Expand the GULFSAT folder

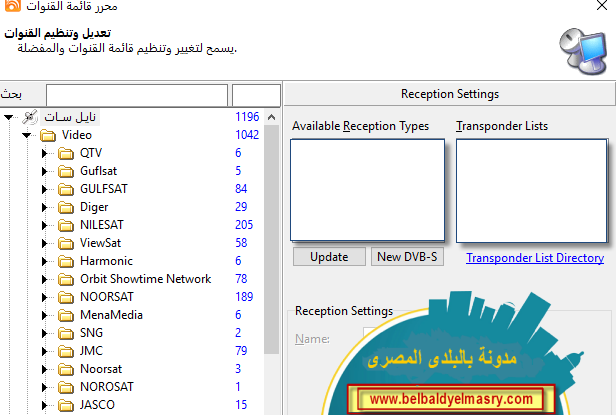pyautogui.click(x=44, y=189)
